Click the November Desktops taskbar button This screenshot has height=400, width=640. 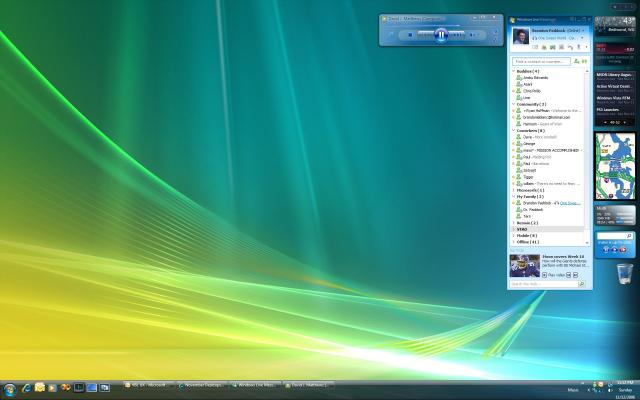click(x=202, y=385)
